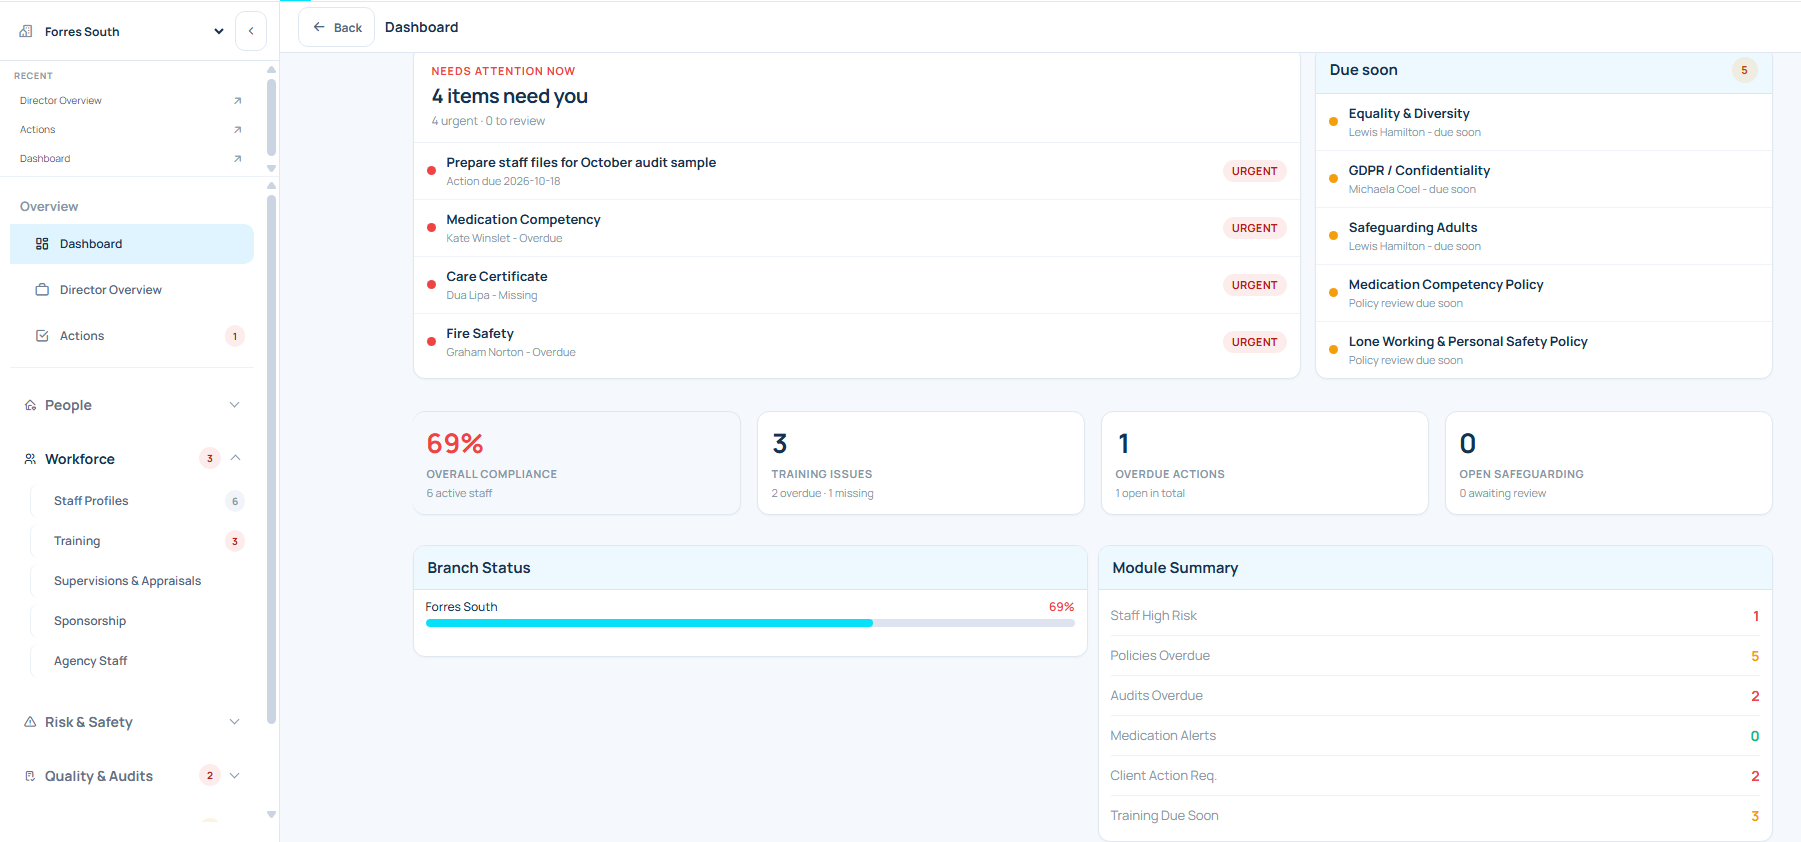Open Agency Staff page

141,661
